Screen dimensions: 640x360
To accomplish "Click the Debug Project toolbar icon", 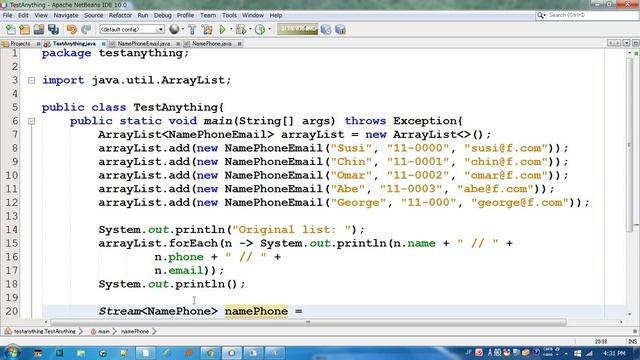I will click(x=241, y=29).
